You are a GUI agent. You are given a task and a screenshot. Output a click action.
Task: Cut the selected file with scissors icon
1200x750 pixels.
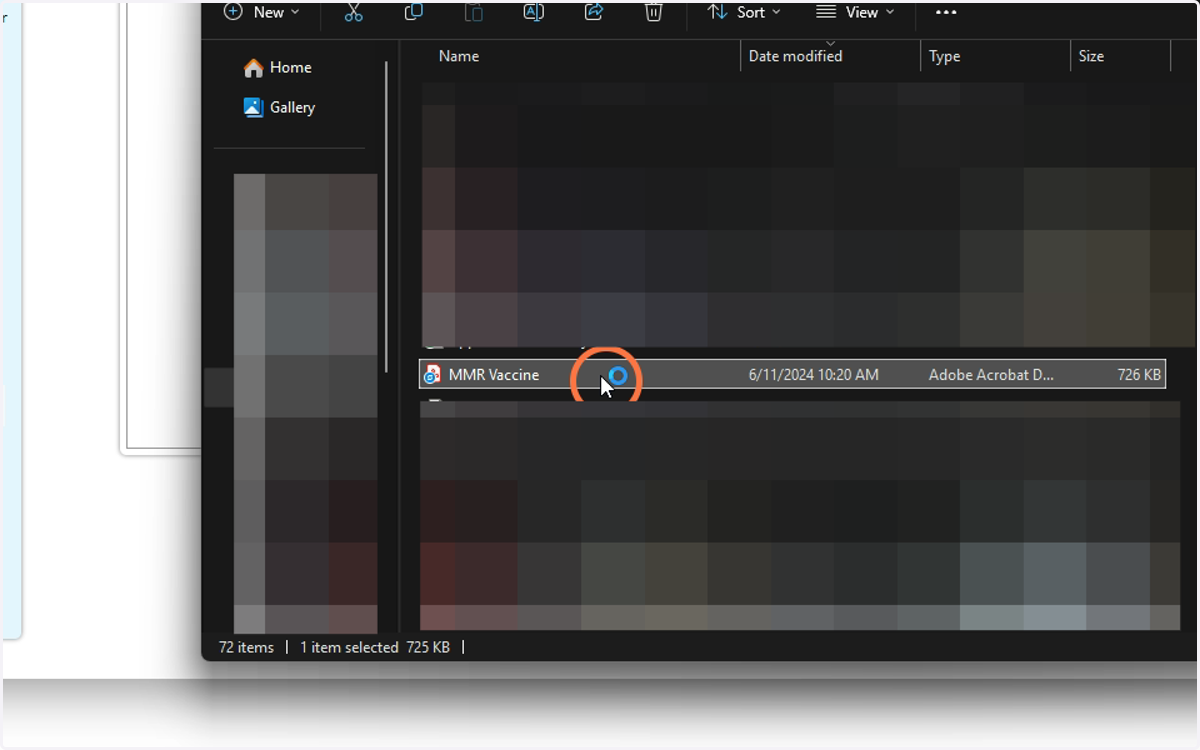click(x=353, y=12)
